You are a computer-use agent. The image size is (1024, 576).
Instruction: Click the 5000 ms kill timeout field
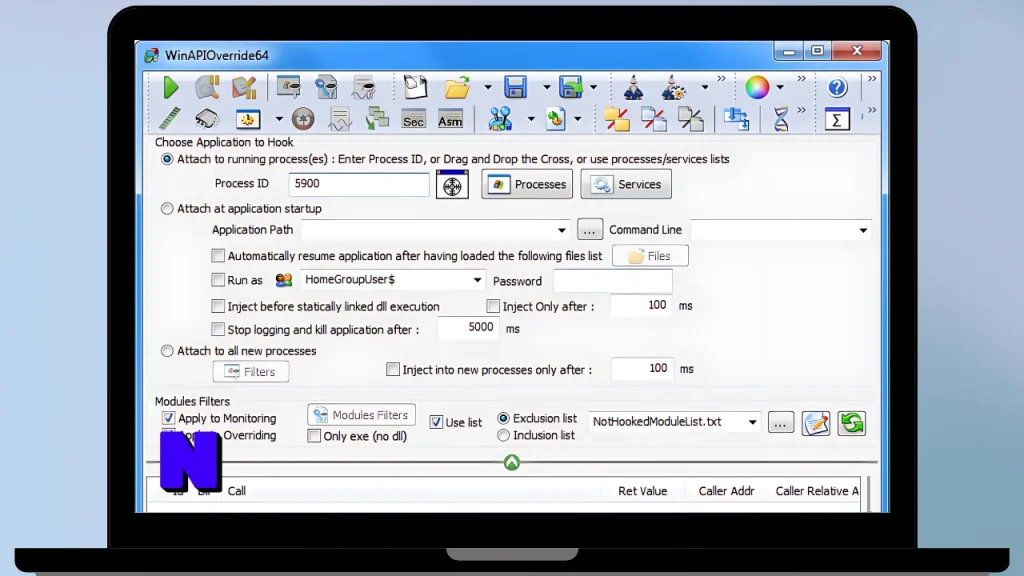pyautogui.click(x=468, y=328)
